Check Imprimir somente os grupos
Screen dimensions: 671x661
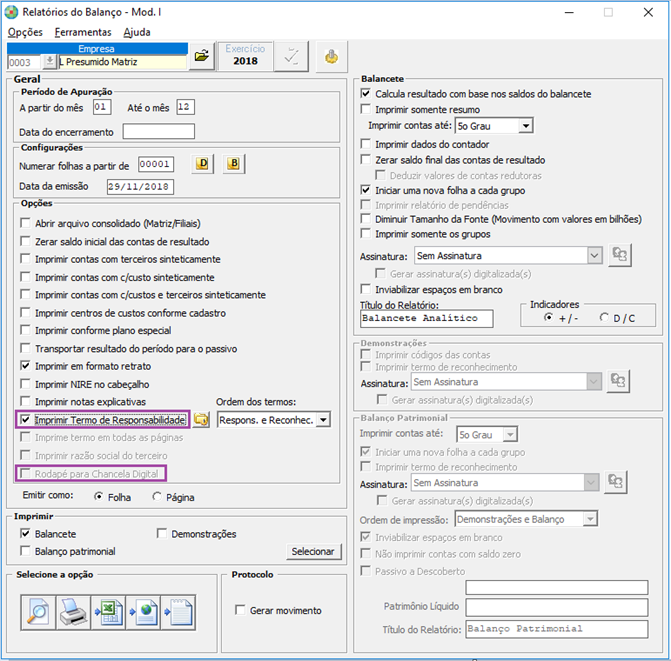(x=365, y=233)
